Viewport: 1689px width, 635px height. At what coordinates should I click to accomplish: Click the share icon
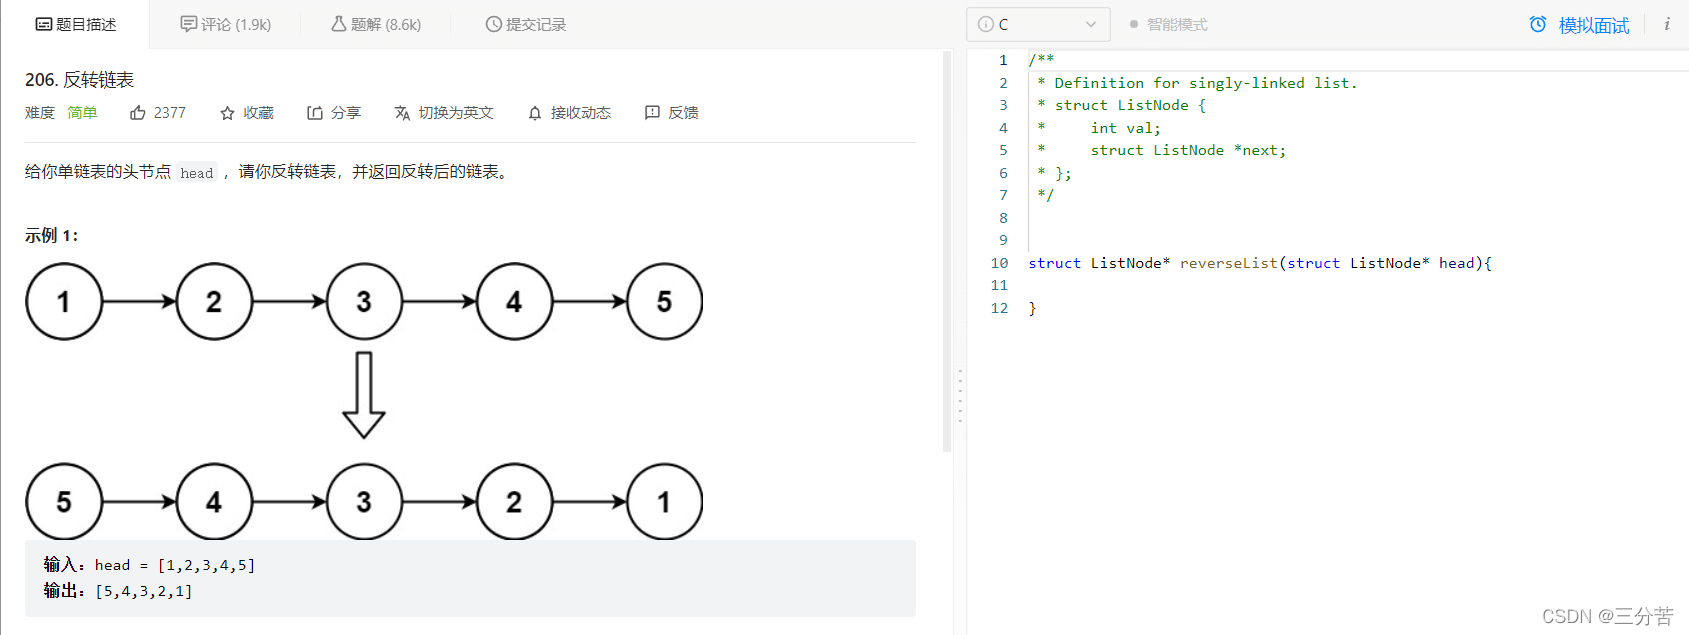click(x=314, y=113)
